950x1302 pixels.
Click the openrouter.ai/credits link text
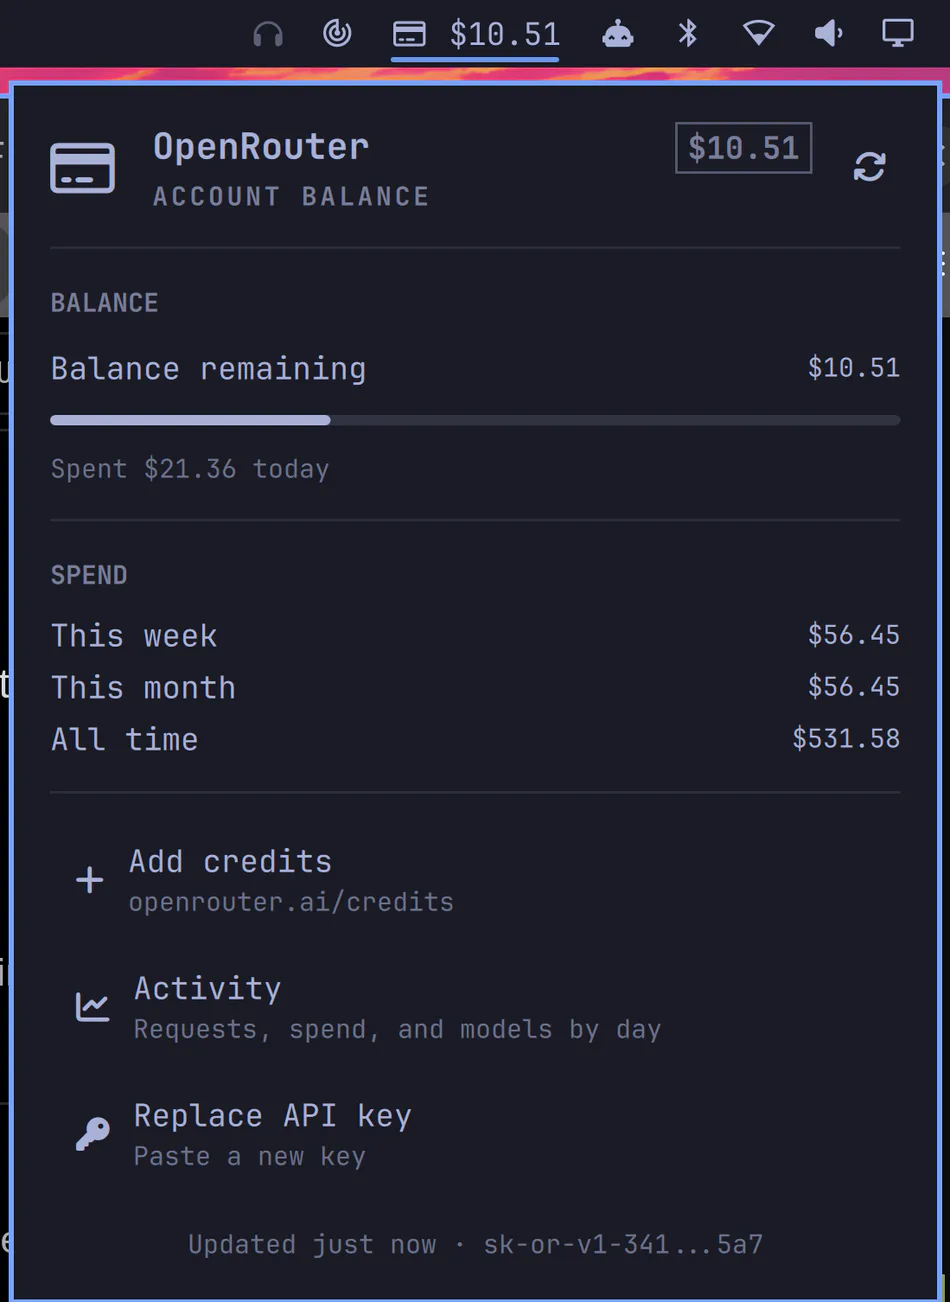click(291, 902)
